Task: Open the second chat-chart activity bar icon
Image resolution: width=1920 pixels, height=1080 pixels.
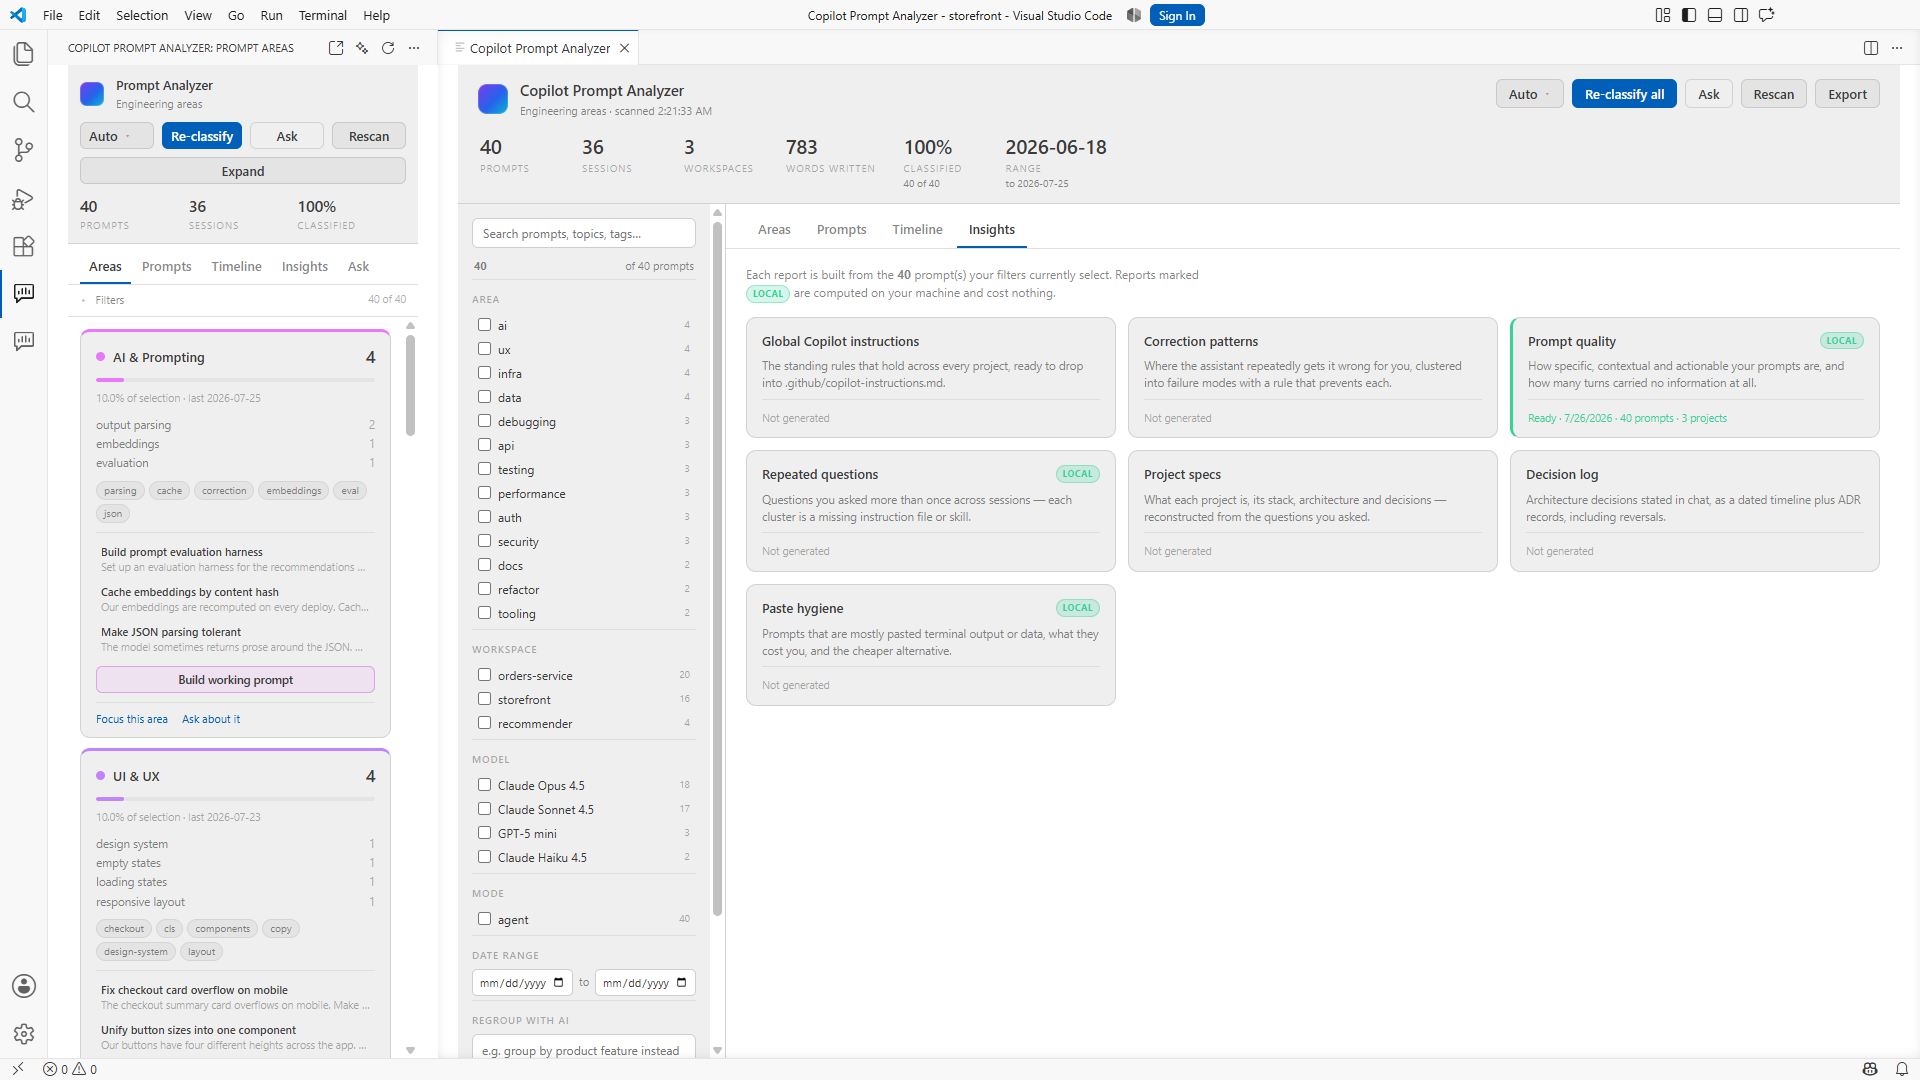Action: pyautogui.click(x=23, y=341)
